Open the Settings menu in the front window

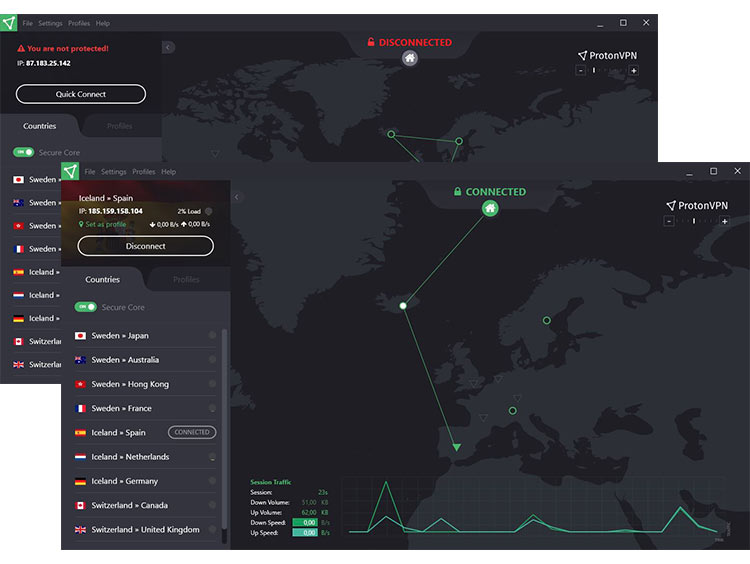(x=113, y=172)
